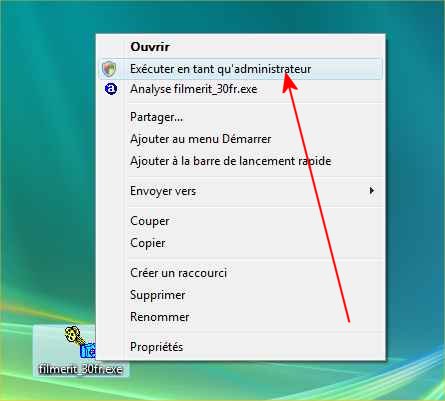Select Analyse filmerit_30fr.exe menu entry
The height and width of the screenshot is (401, 445).
[x=194, y=89]
